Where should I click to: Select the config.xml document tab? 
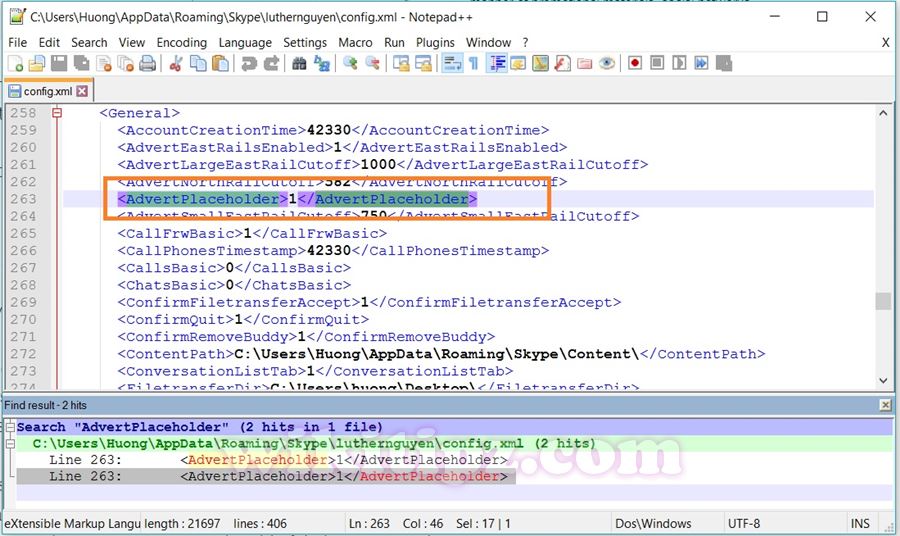pyautogui.click(x=48, y=91)
